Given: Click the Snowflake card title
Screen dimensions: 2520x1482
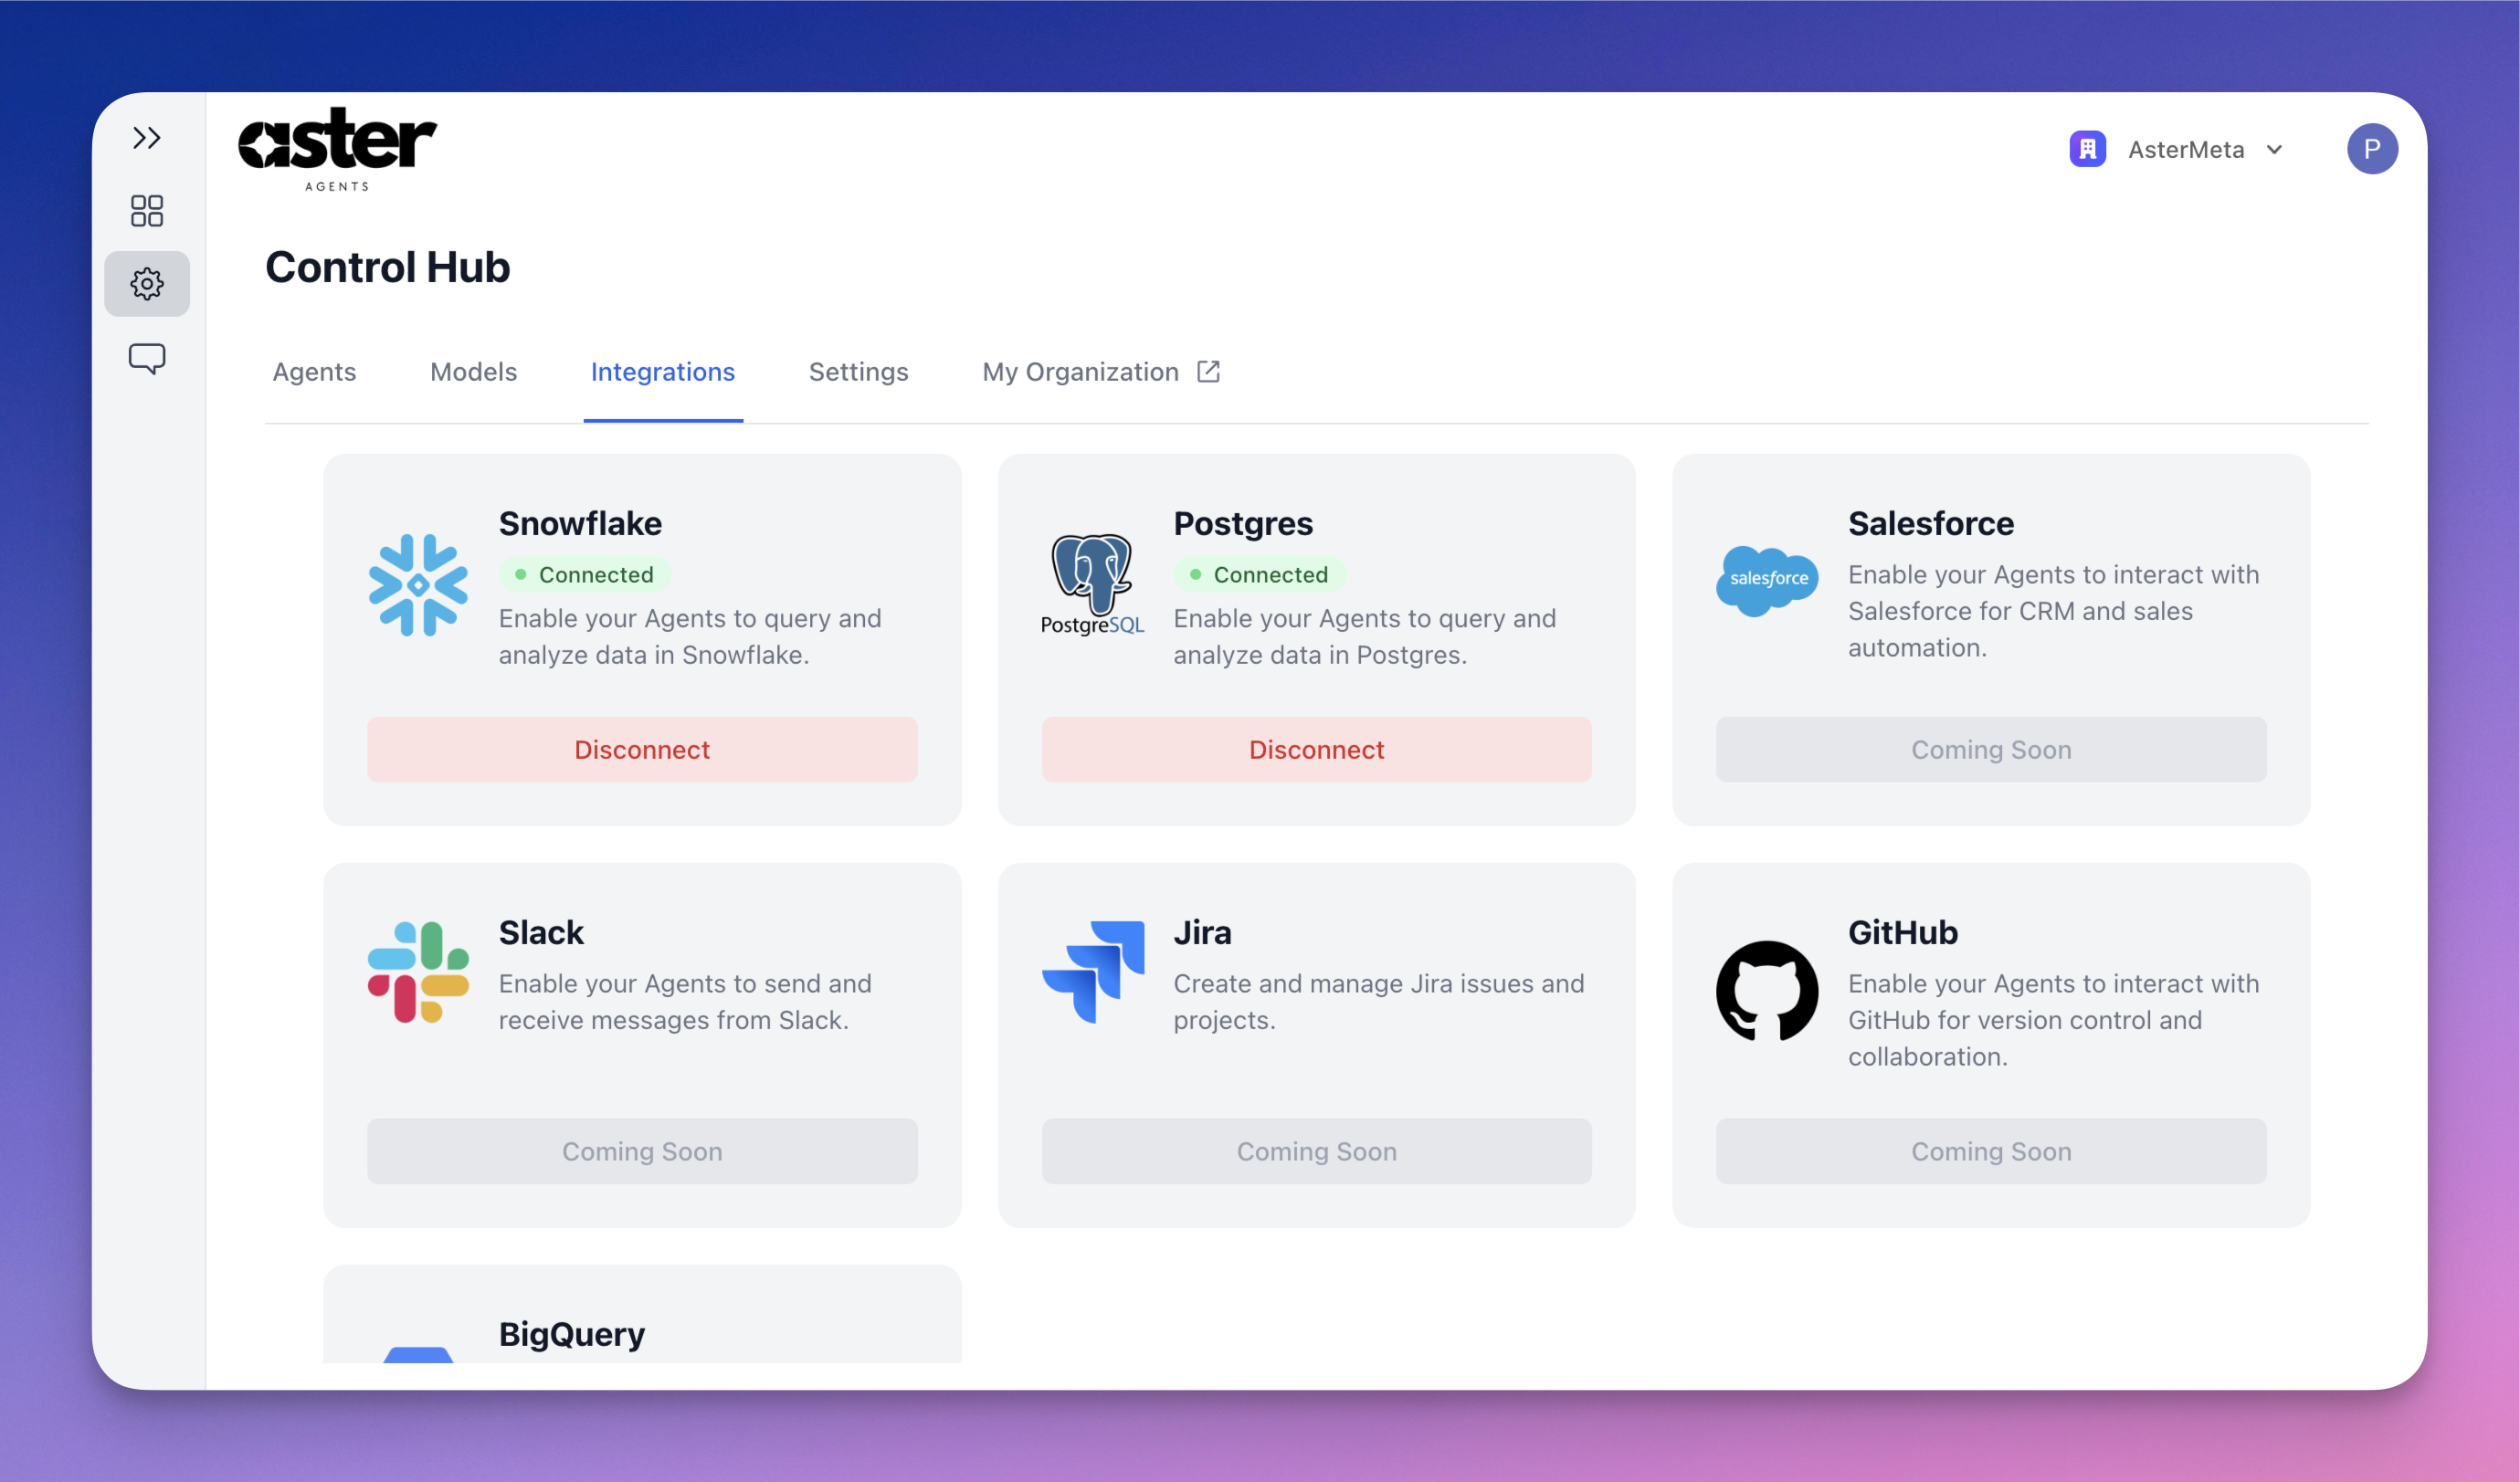Looking at the screenshot, I should [580, 523].
